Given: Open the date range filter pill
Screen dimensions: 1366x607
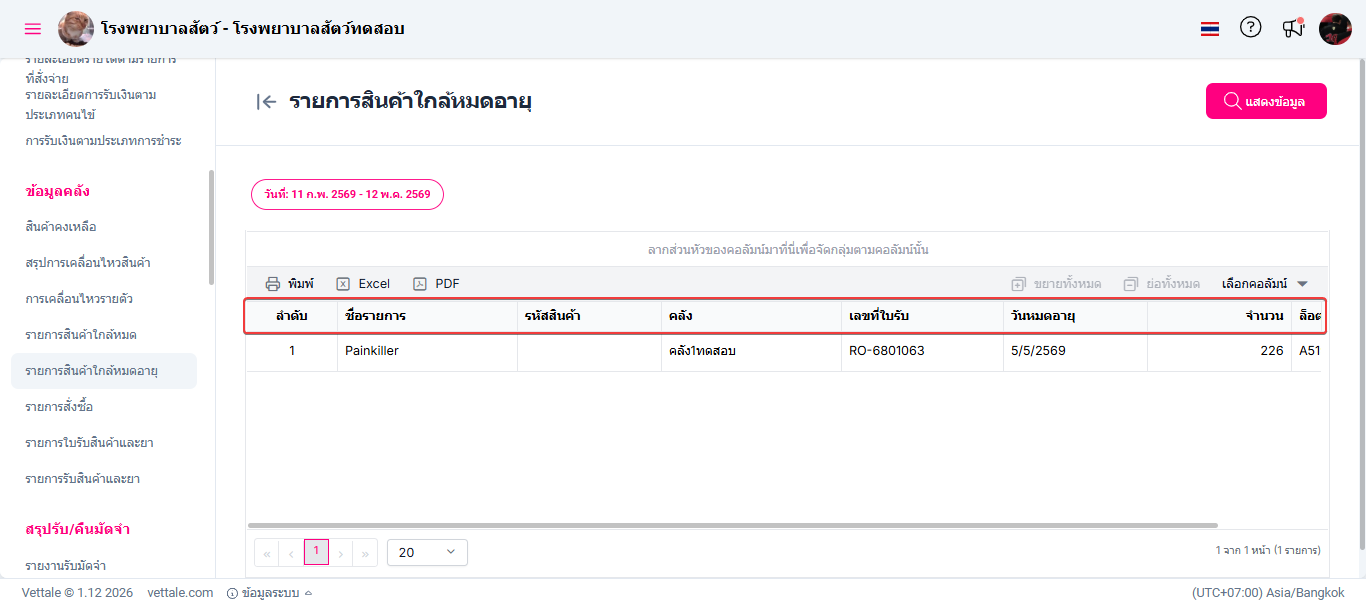Looking at the screenshot, I should [347, 194].
